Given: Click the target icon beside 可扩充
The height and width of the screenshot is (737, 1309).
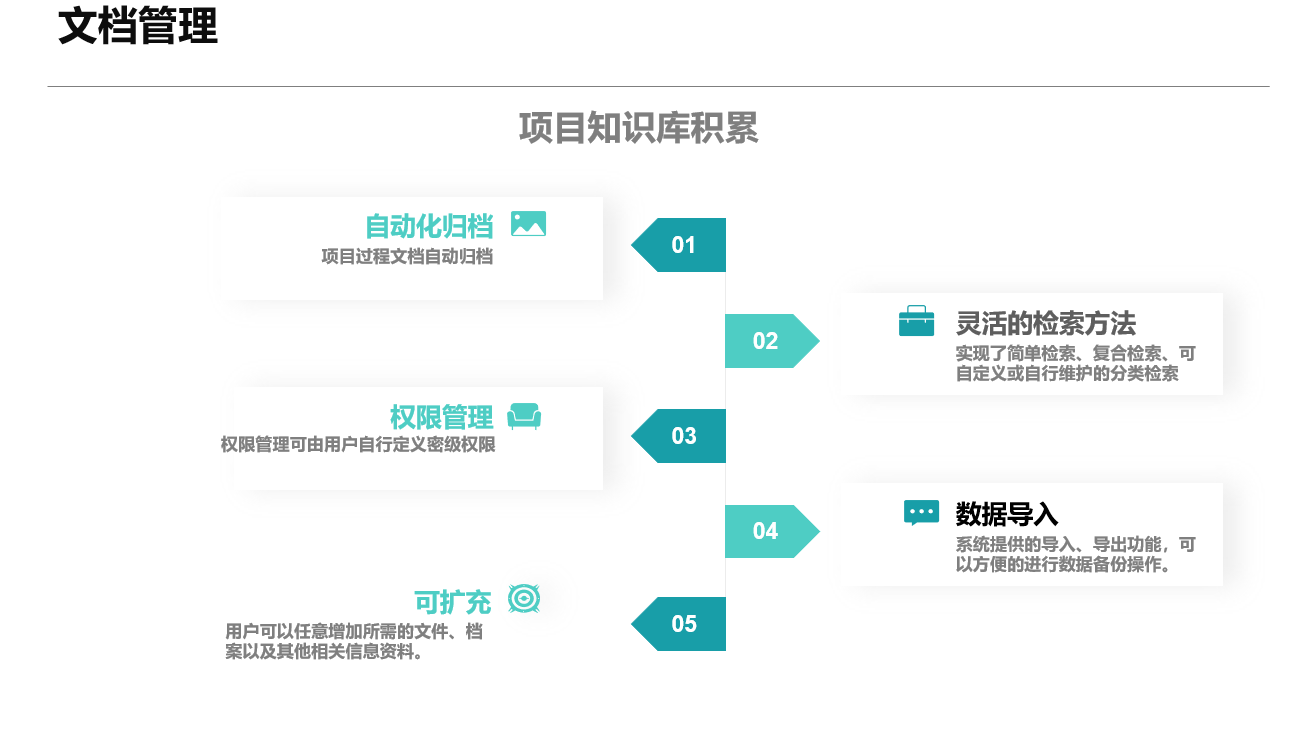Looking at the screenshot, I should coord(524,598).
